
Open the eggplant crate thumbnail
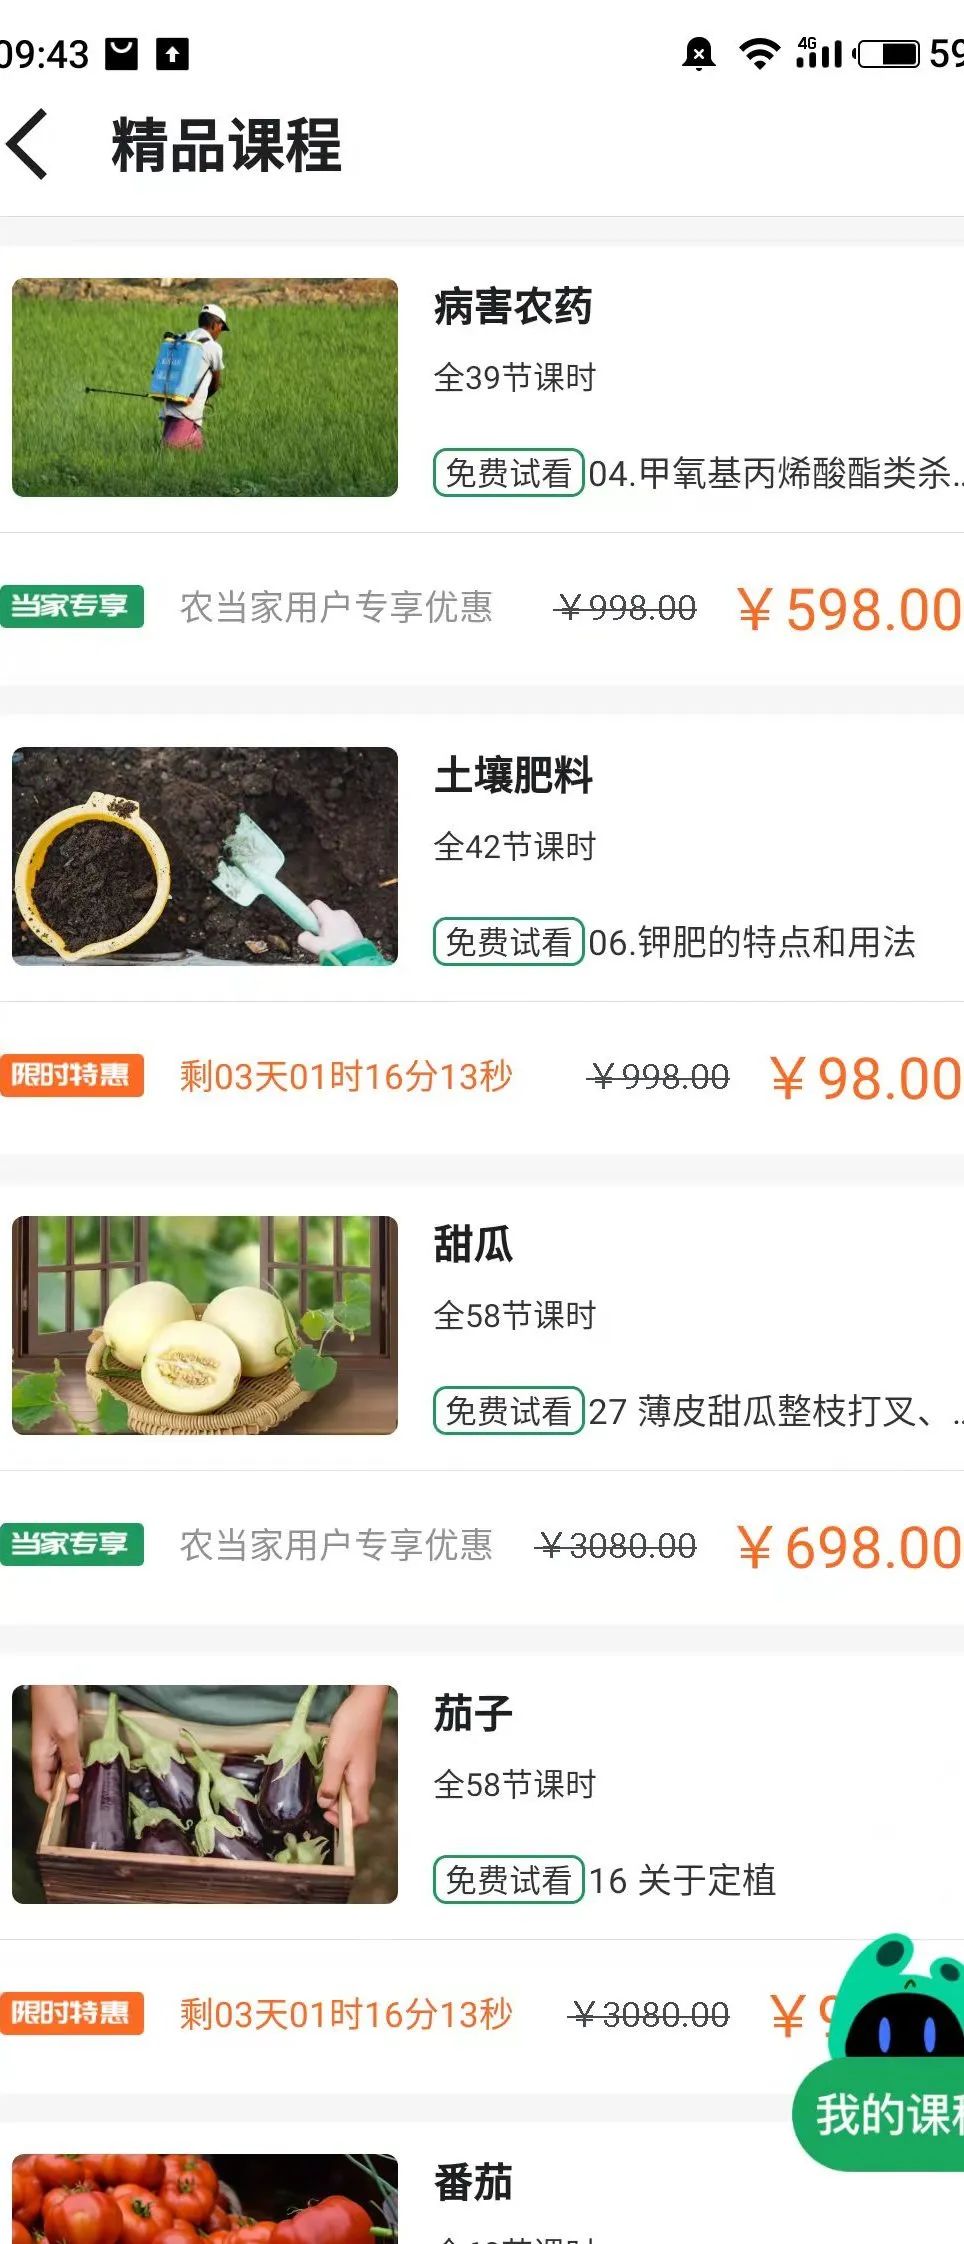[205, 1794]
